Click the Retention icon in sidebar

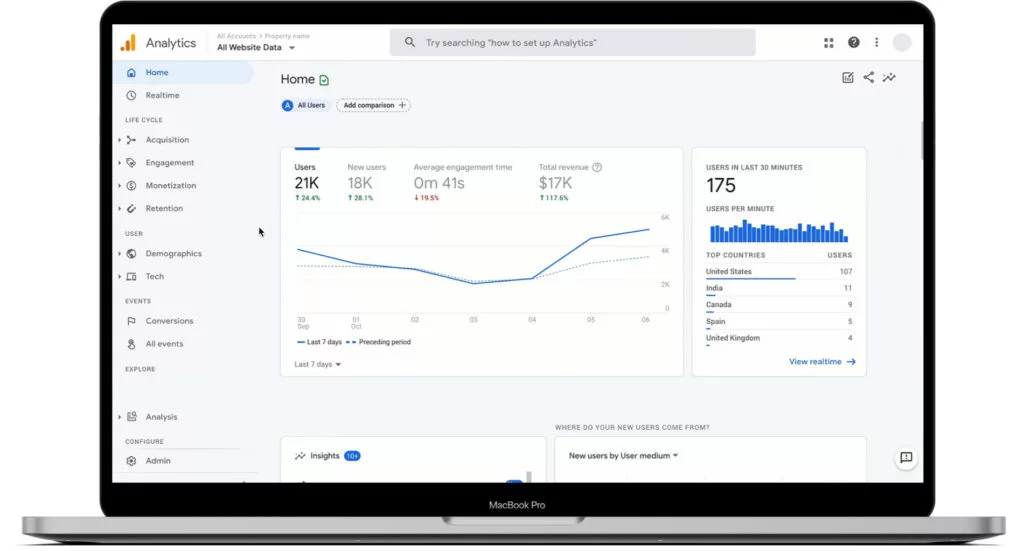click(131, 208)
